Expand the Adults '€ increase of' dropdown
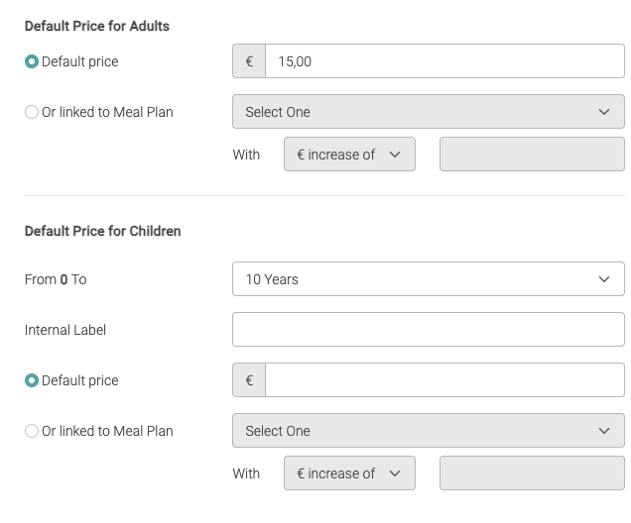Viewport: 631px width, 523px height. (x=349, y=155)
